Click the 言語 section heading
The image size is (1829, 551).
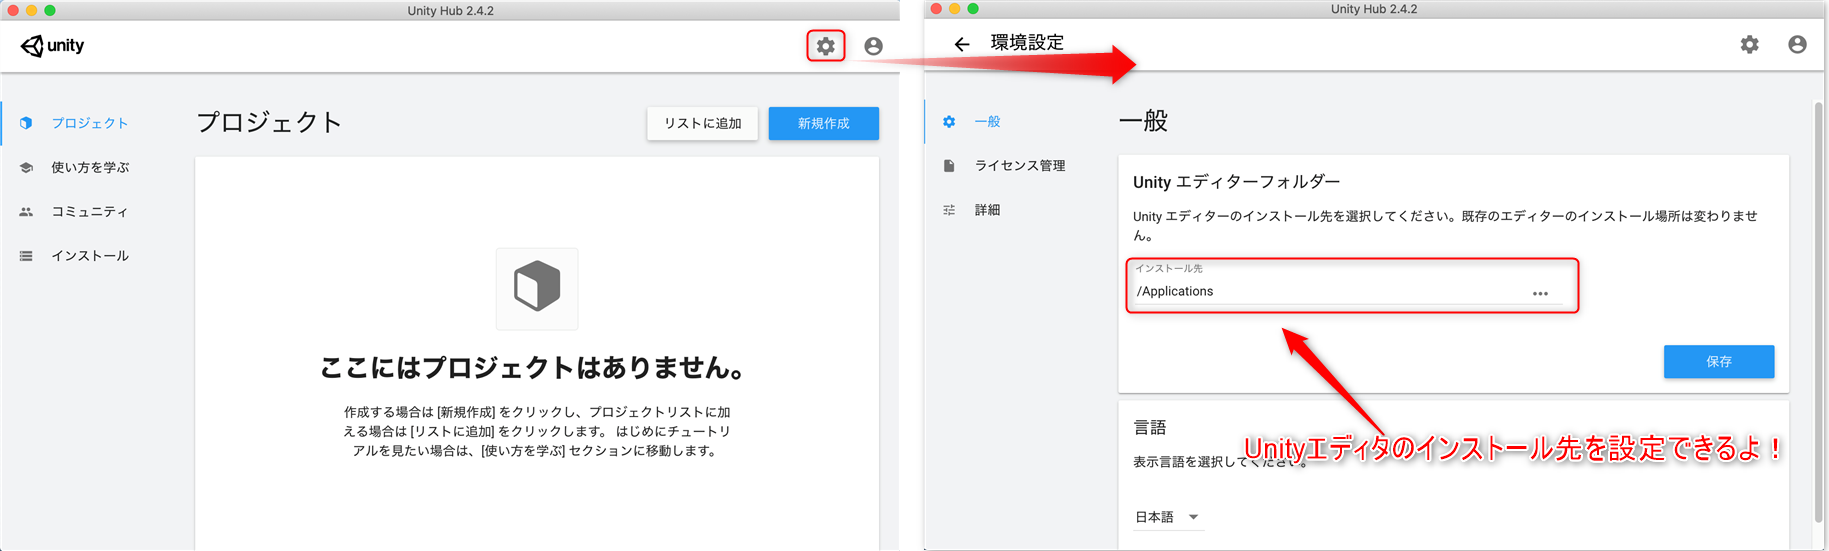pyautogui.click(x=1150, y=427)
